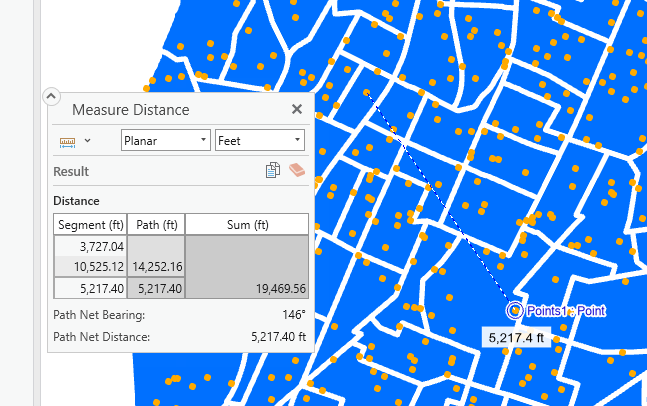Click the Path (ft) column header
Screen dimensions: 647x406
point(156,224)
